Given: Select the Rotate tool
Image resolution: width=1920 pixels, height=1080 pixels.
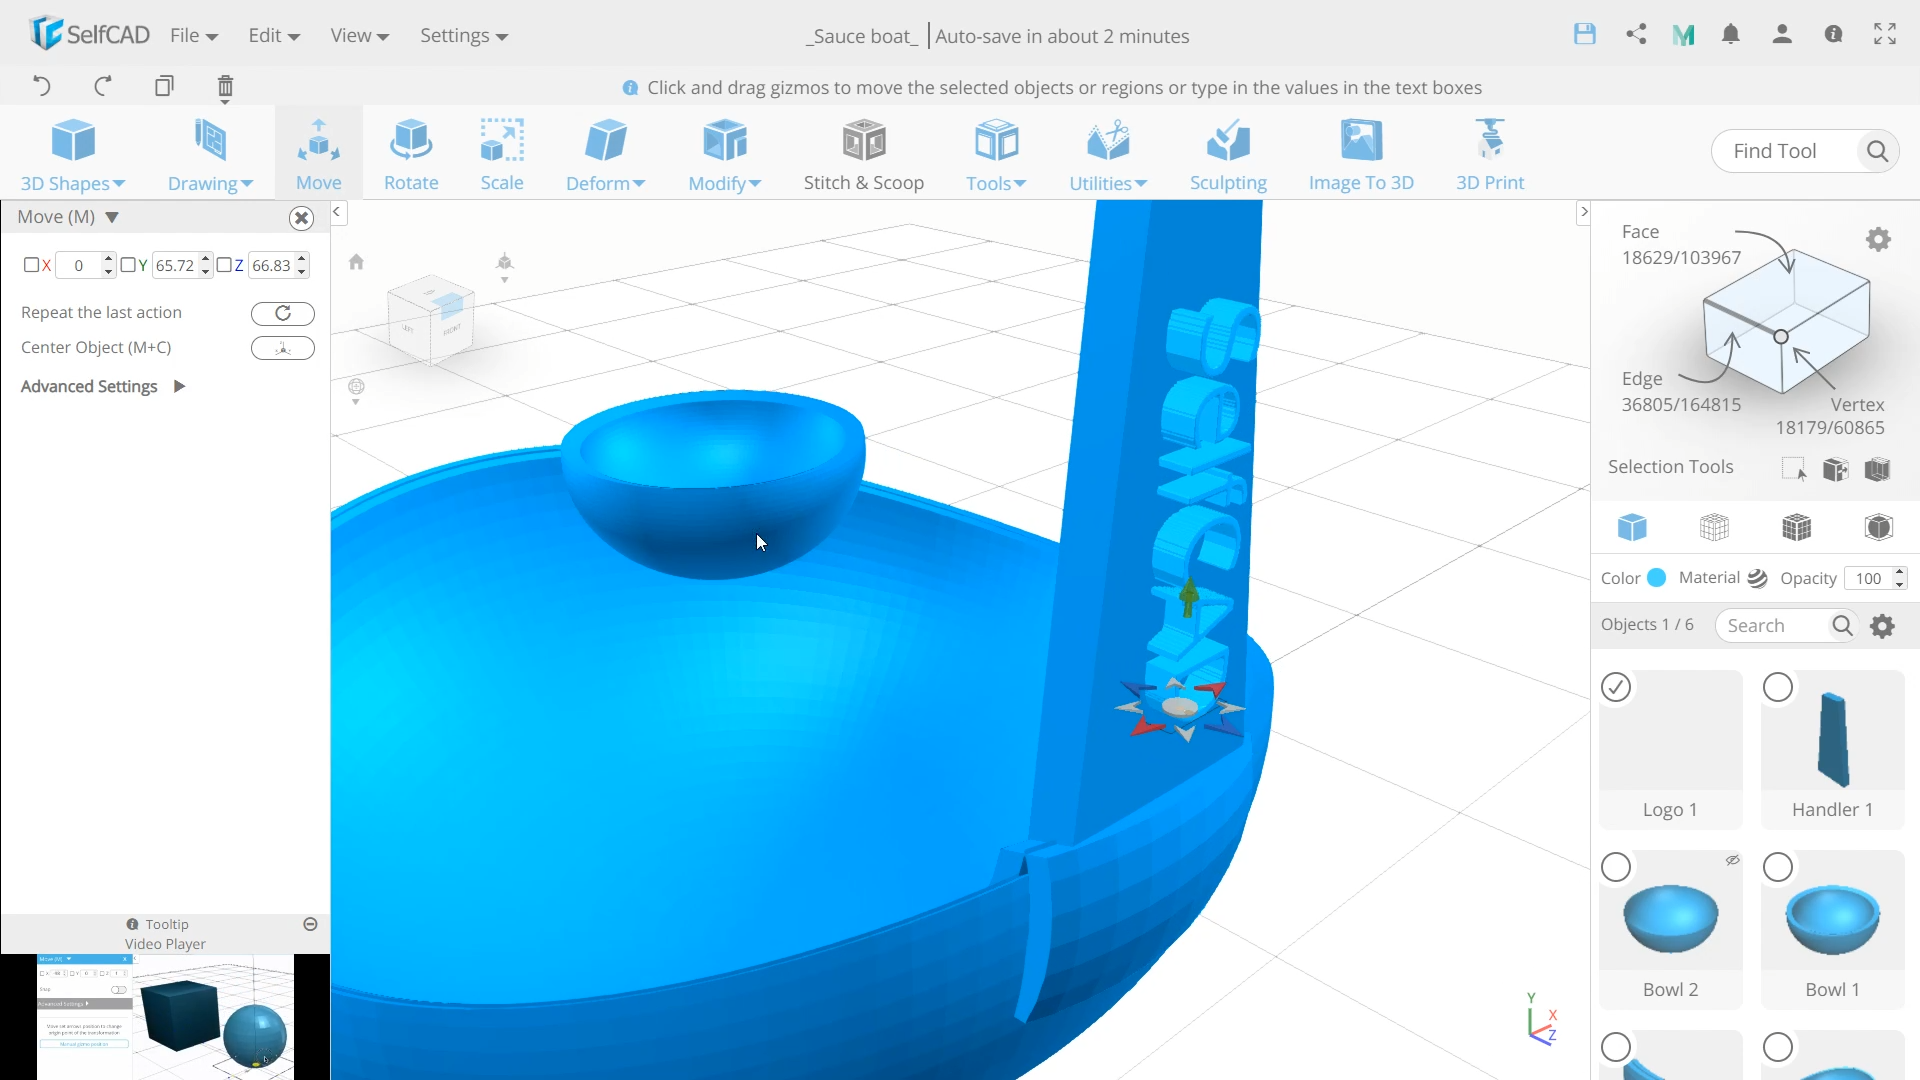Looking at the screenshot, I should pos(411,154).
